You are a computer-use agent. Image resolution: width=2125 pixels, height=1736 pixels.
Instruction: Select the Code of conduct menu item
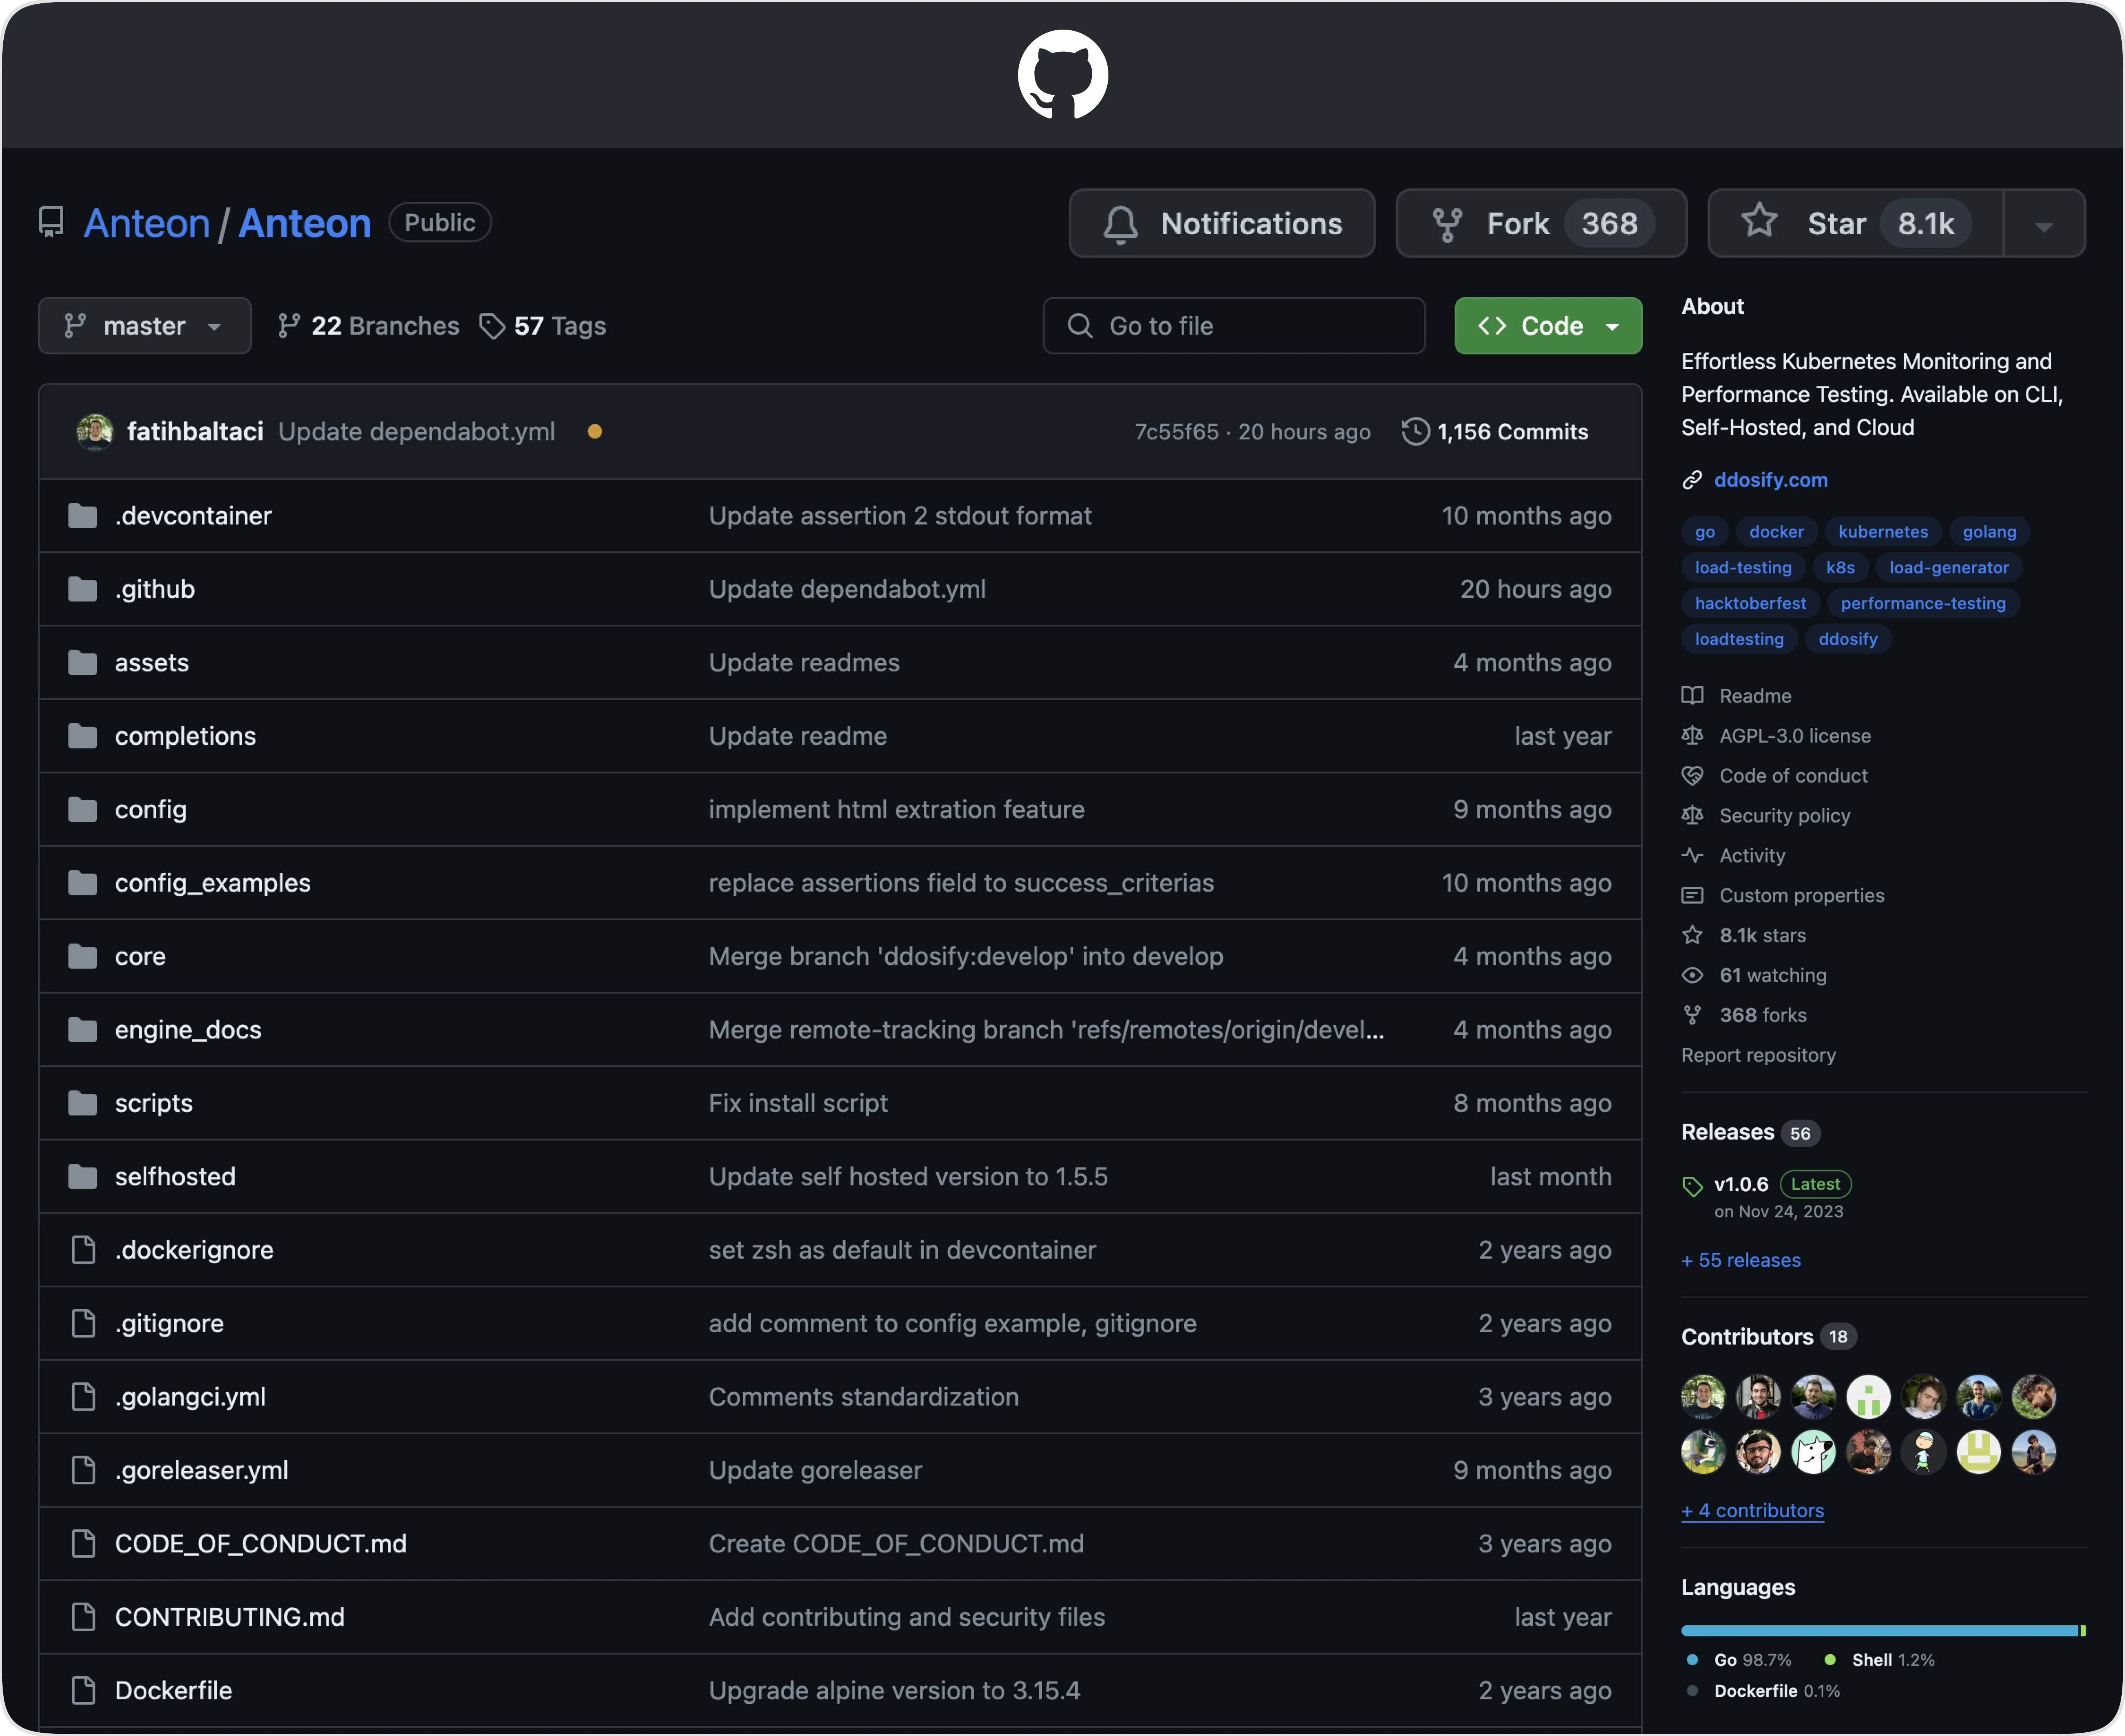(1795, 774)
